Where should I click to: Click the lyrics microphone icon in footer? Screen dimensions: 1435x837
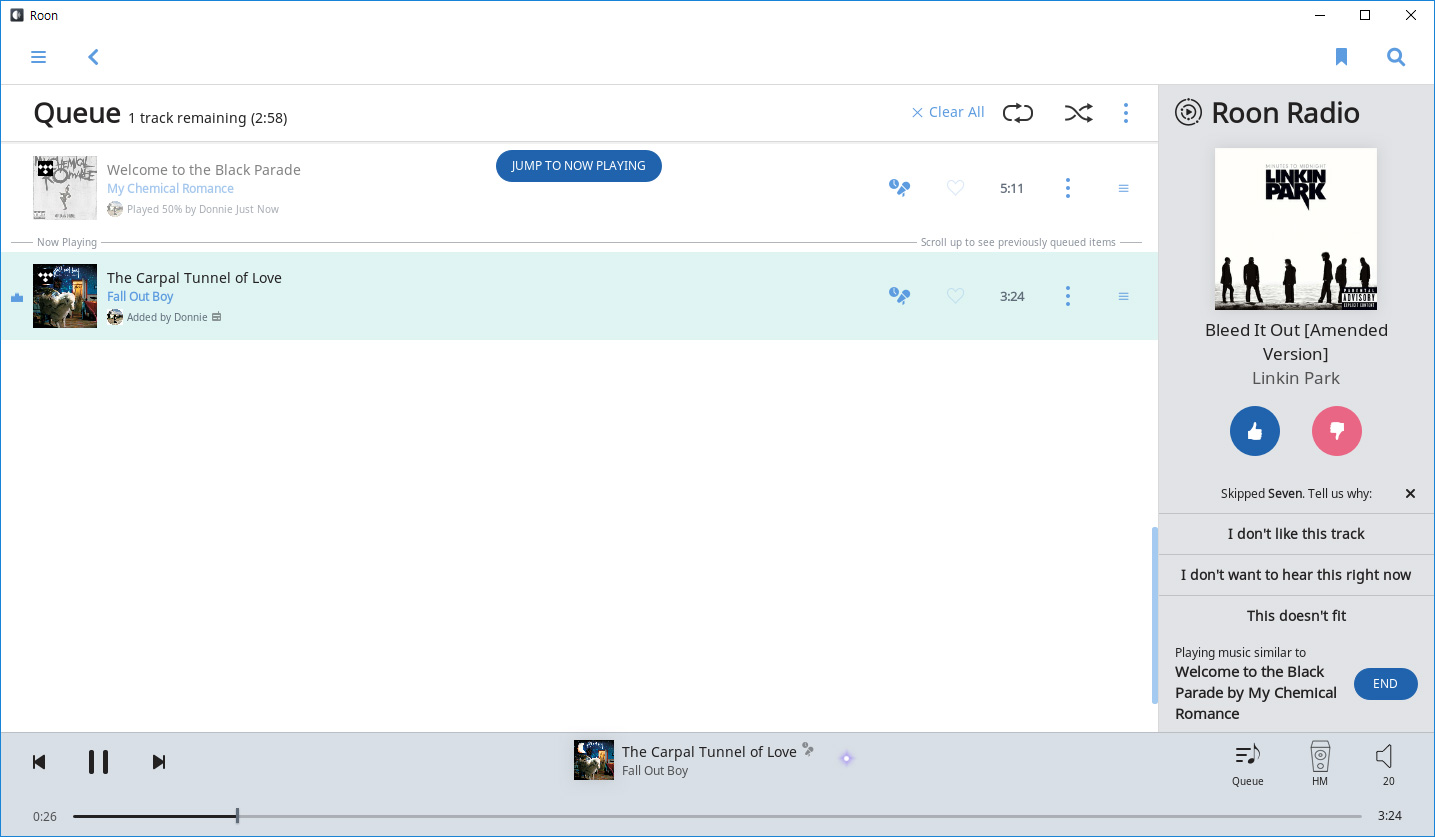point(808,750)
